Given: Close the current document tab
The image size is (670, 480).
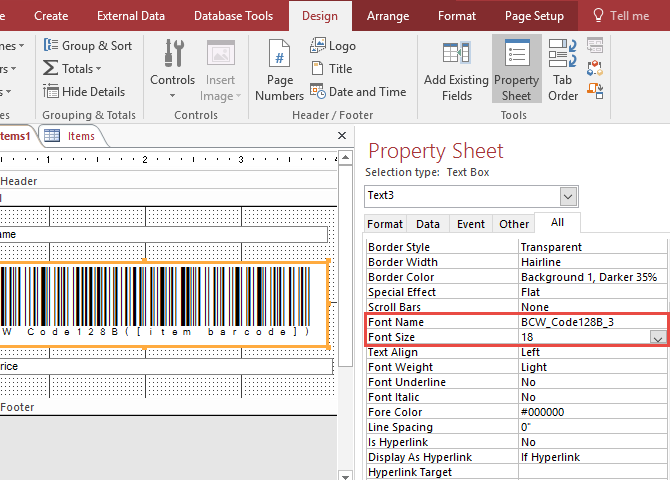Looking at the screenshot, I should pyautogui.click(x=342, y=135).
